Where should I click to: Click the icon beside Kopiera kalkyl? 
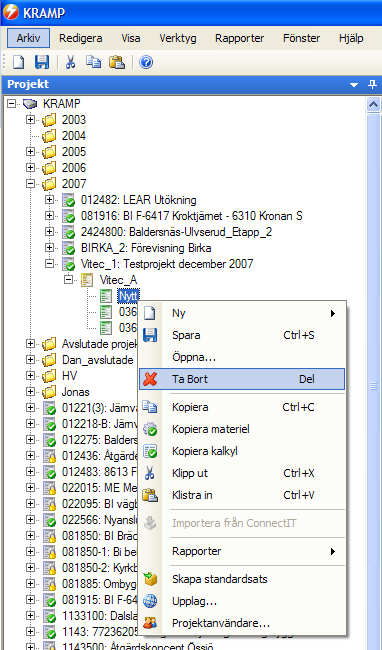(x=150, y=451)
